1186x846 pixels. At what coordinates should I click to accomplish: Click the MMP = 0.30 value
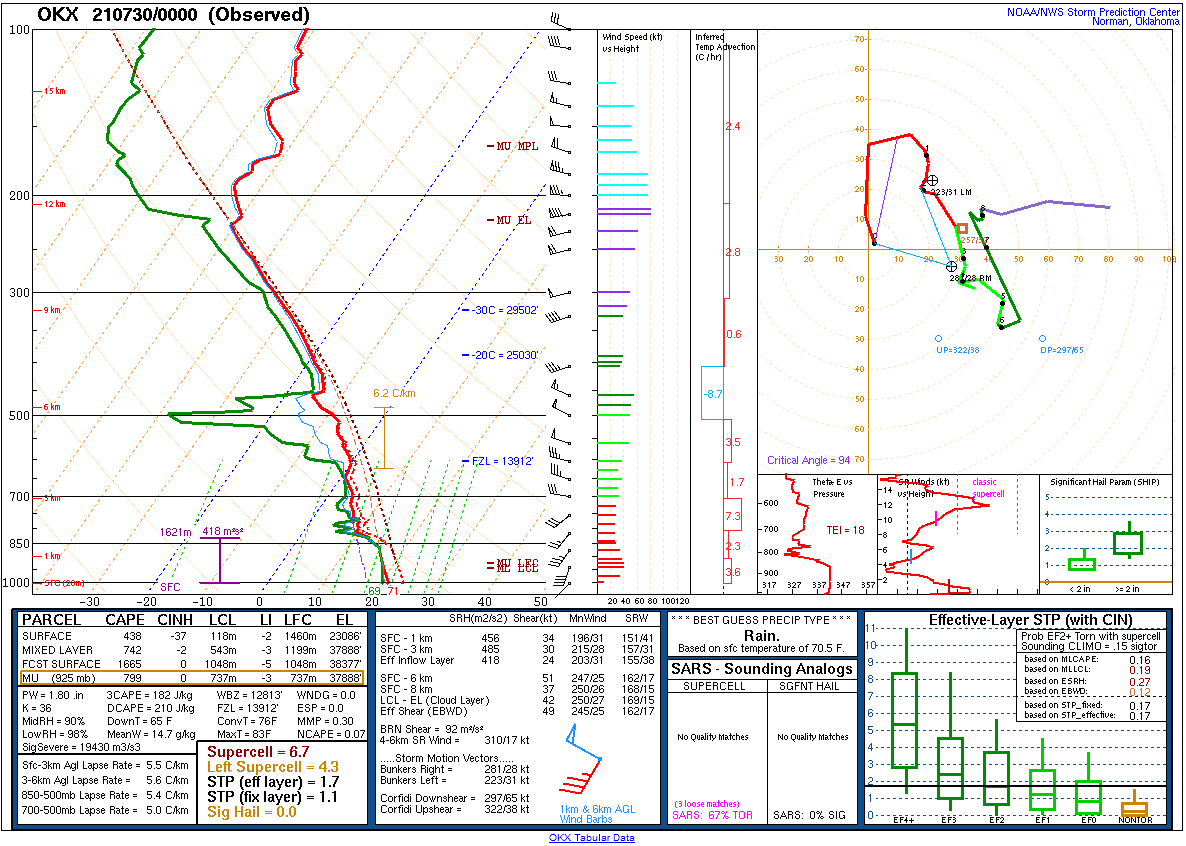pos(325,721)
